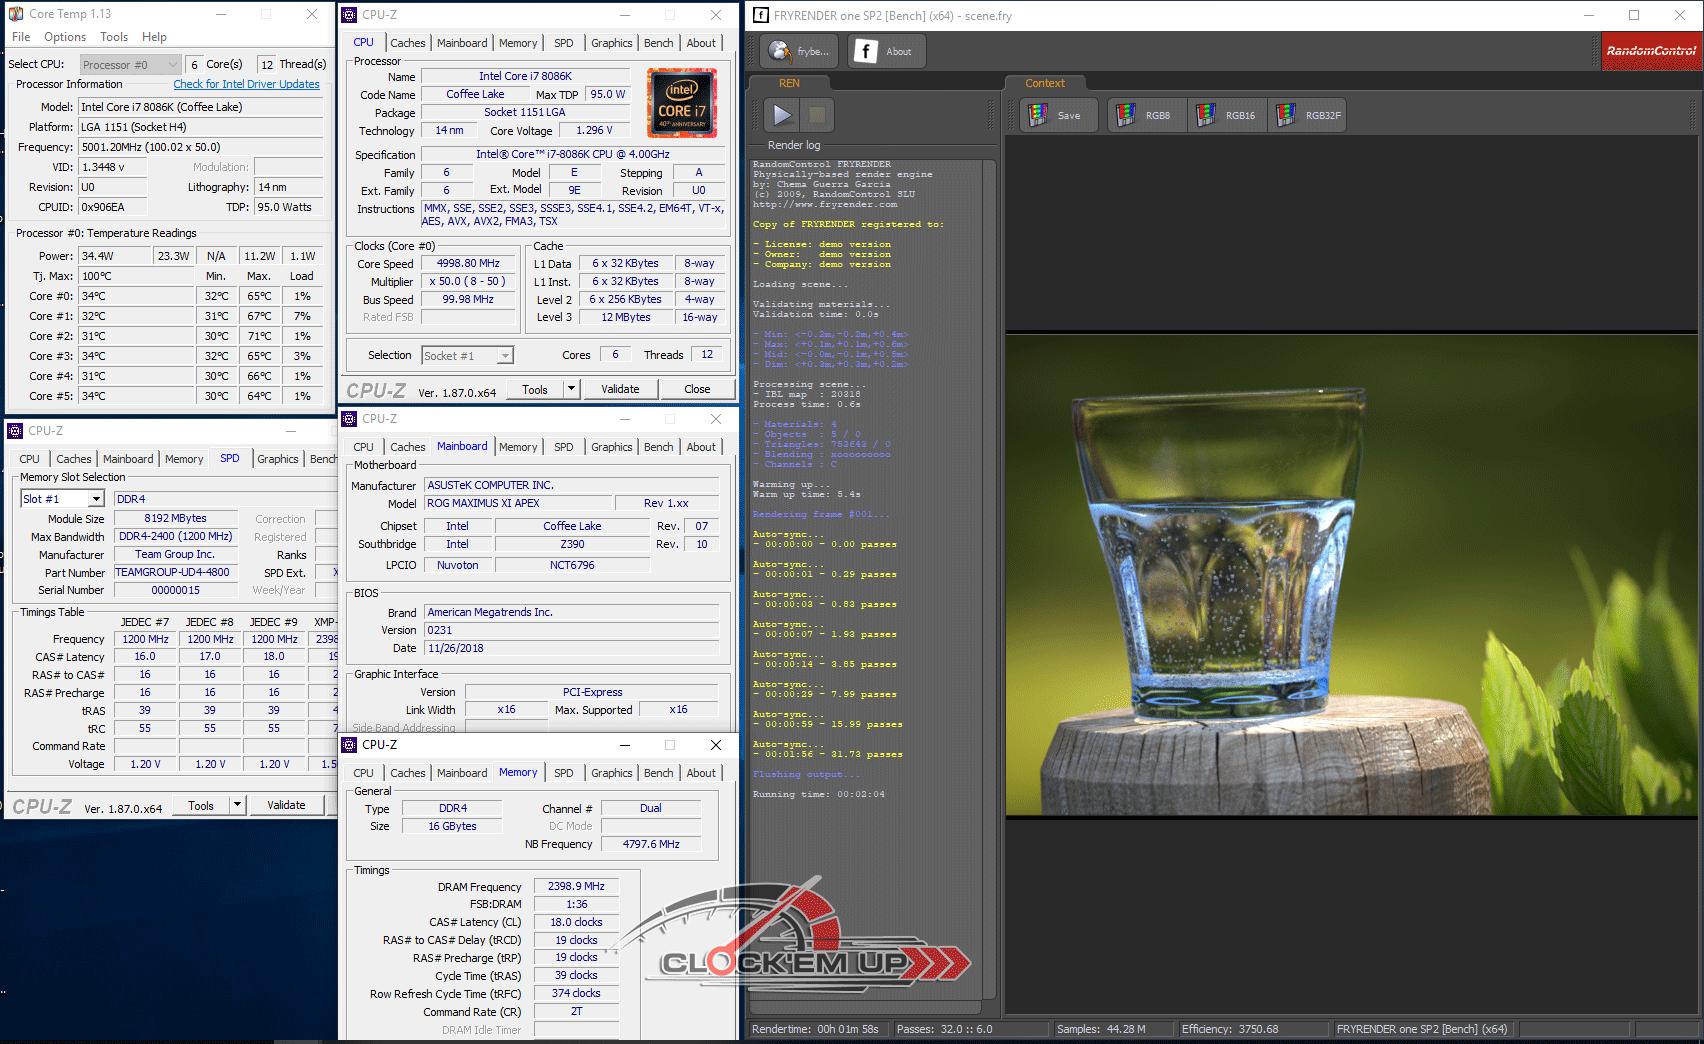Open the Slot #1 memory slot dropdown
This screenshot has height=1044, width=1704.
coord(96,499)
